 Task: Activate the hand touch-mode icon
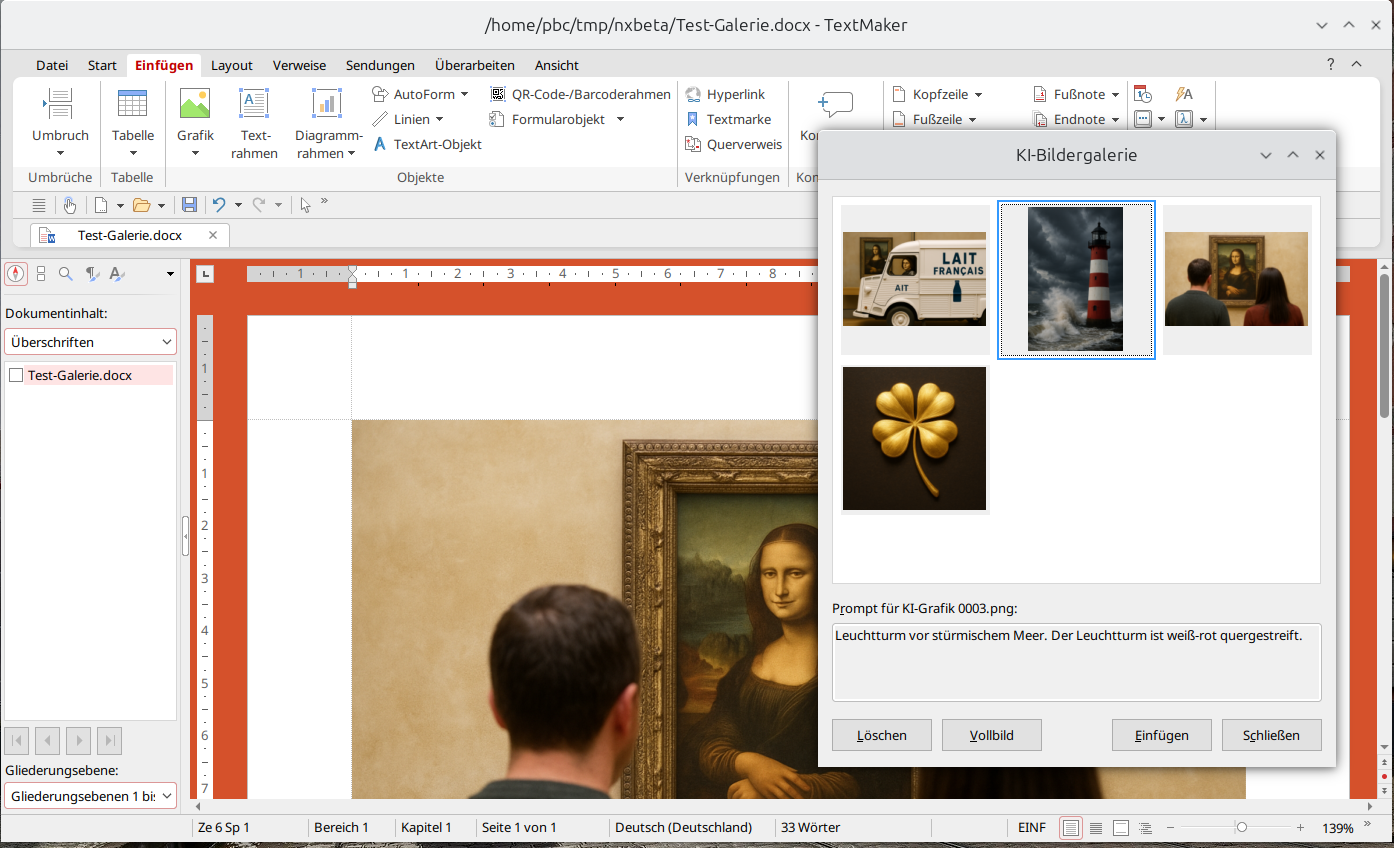(69, 205)
